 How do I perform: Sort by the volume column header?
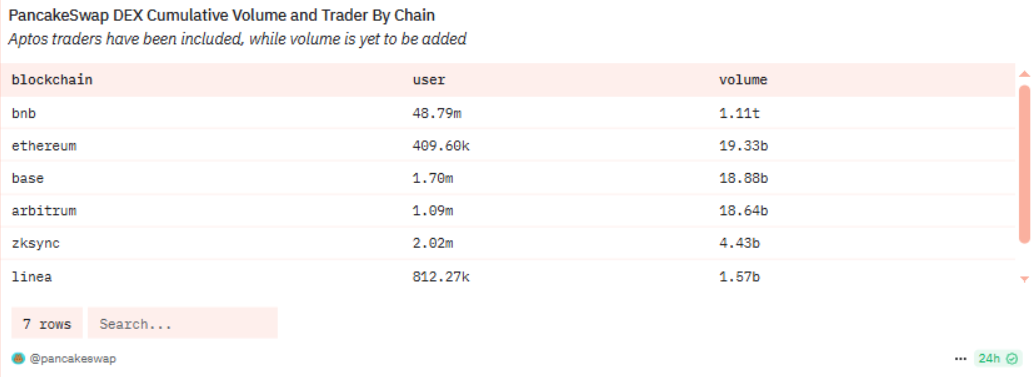[x=743, y=80]
